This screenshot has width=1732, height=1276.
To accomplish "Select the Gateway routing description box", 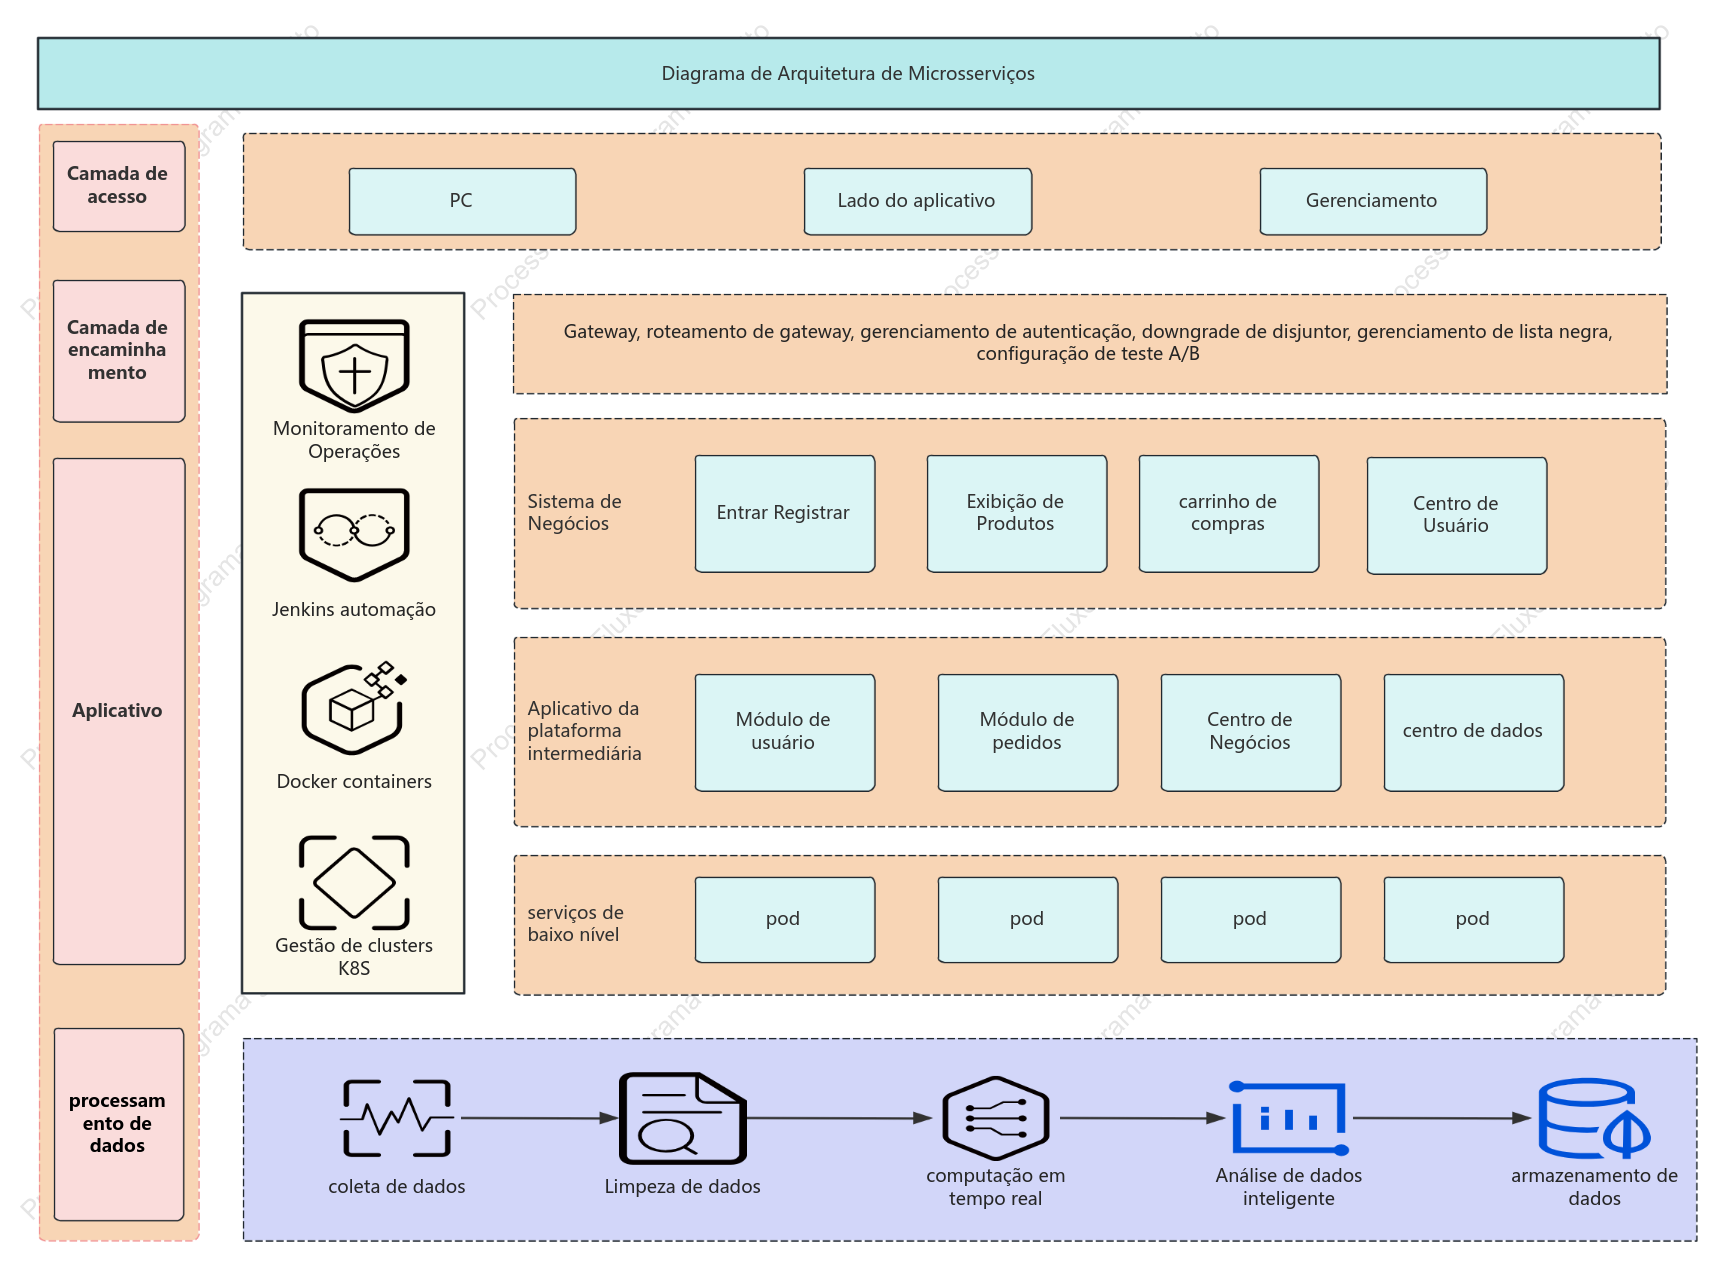I will point(1090,344).
